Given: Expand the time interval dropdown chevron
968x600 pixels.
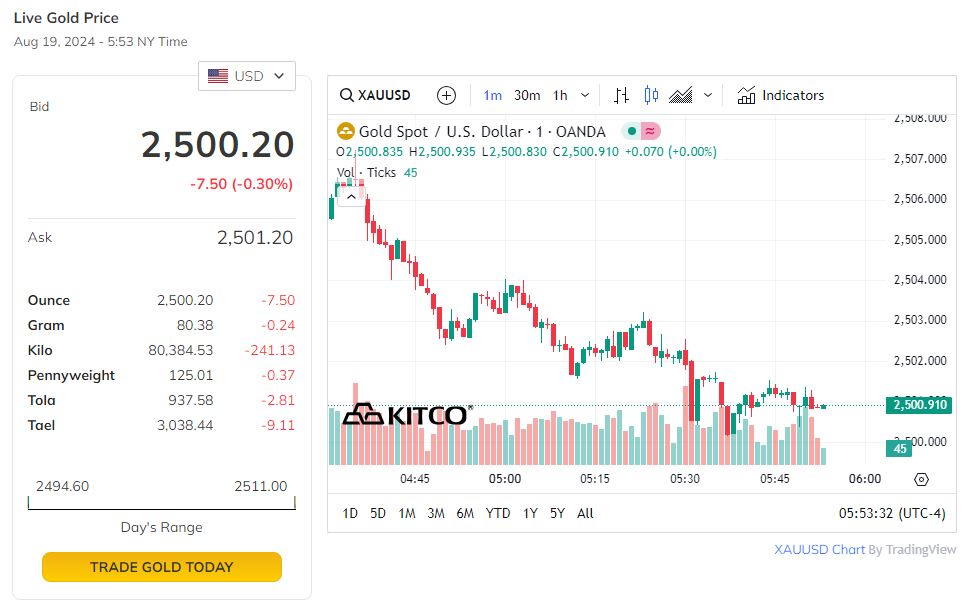Looking at the screenshot, I should coord(585,95).
